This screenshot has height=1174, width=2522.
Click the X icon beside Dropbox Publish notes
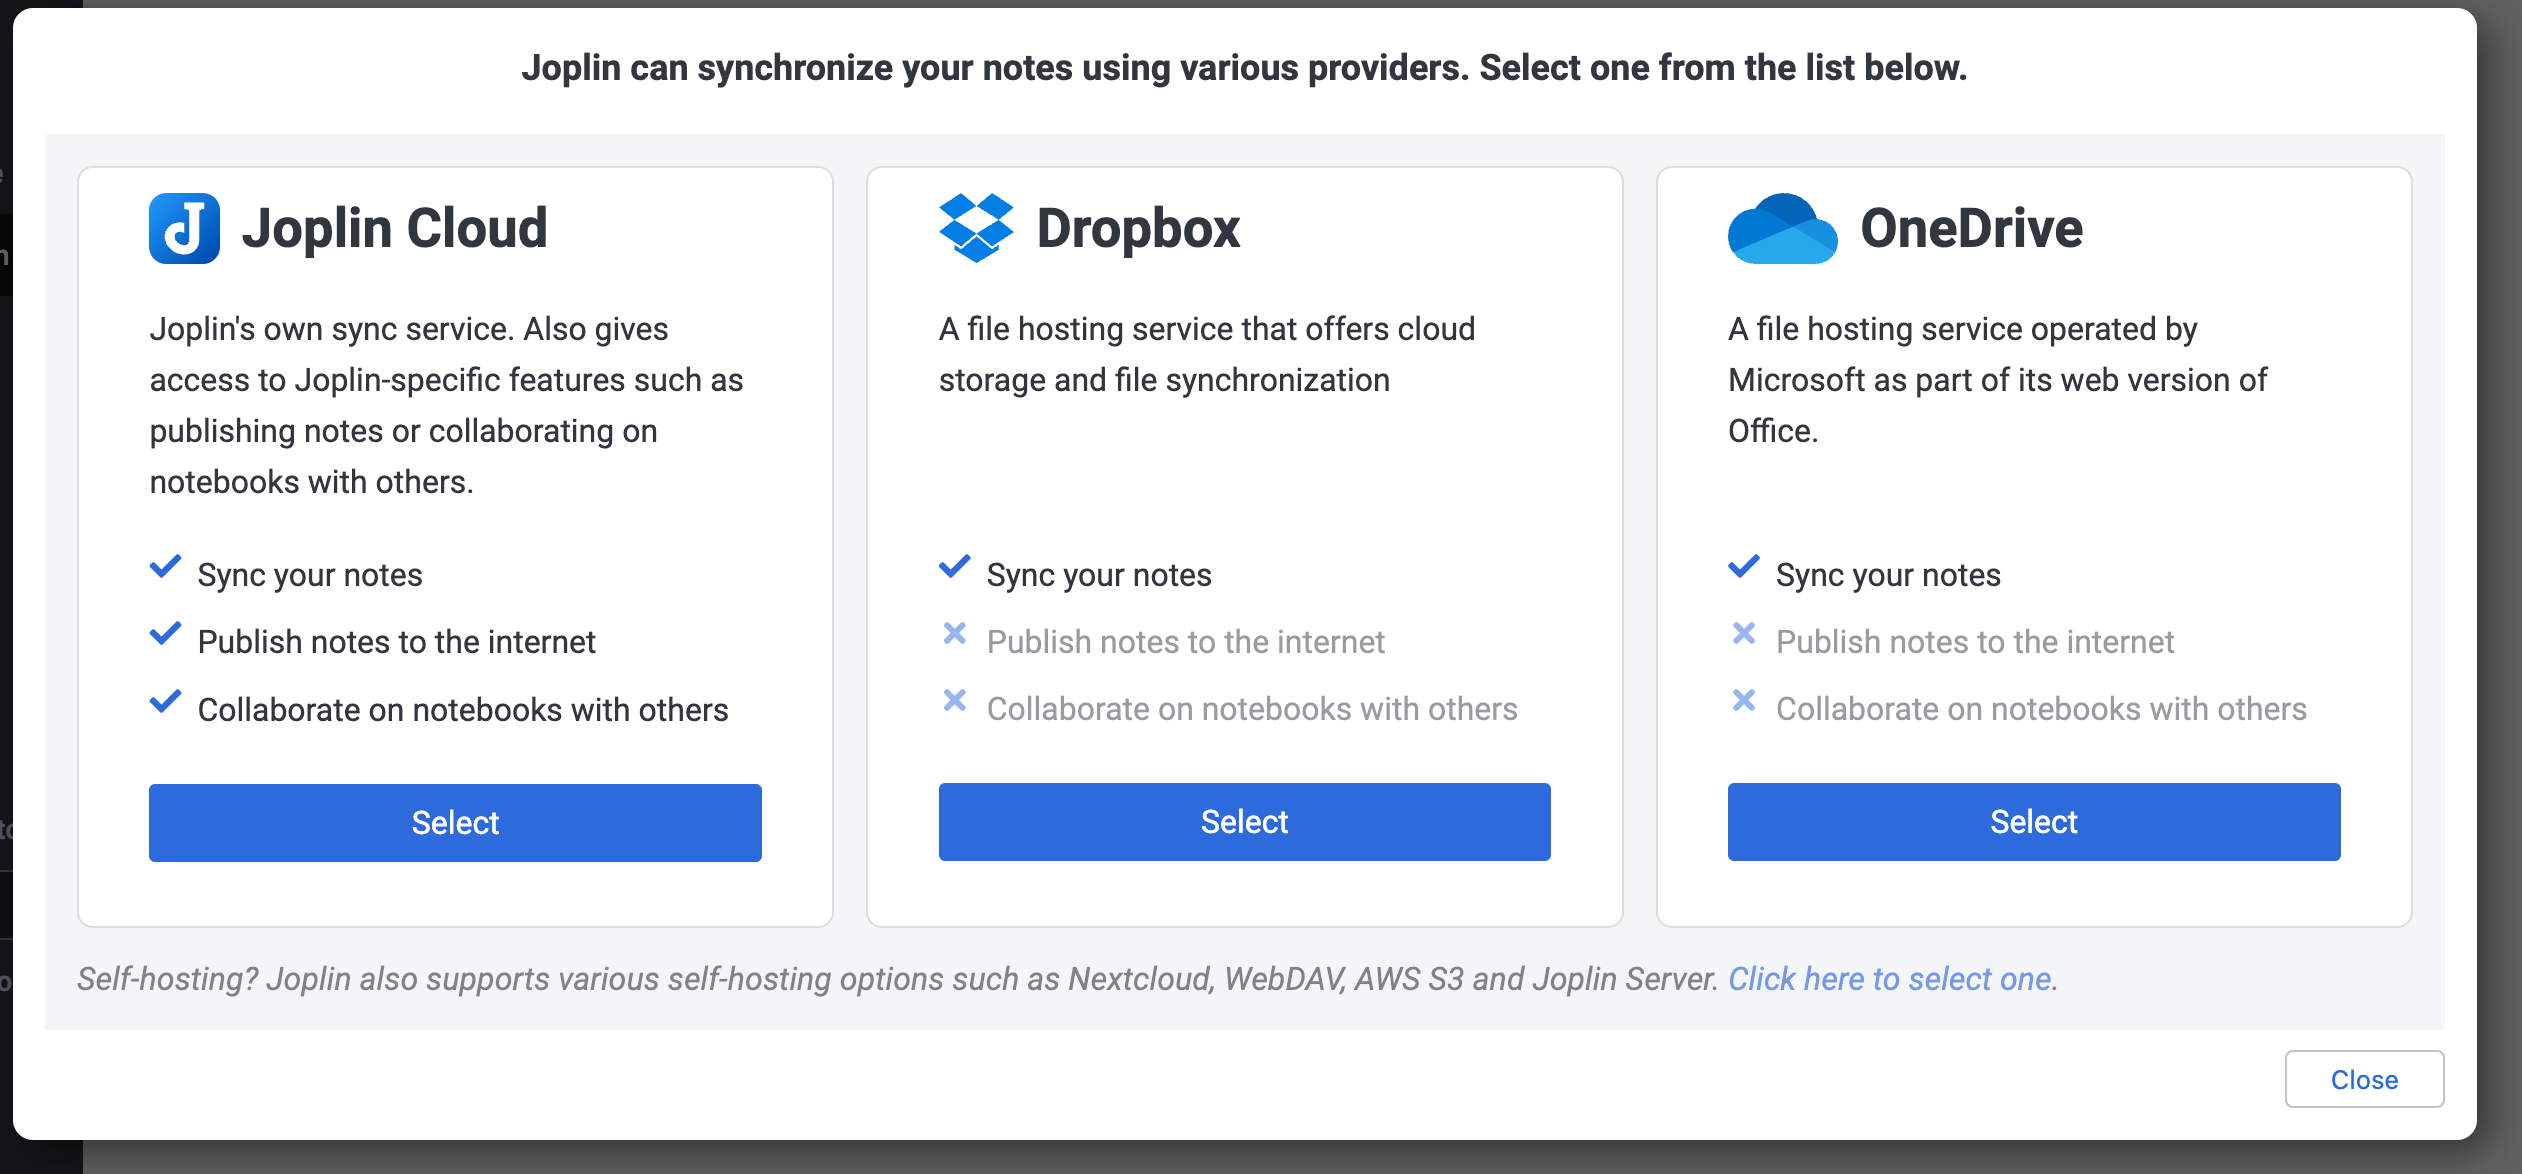tap(955, 633)
